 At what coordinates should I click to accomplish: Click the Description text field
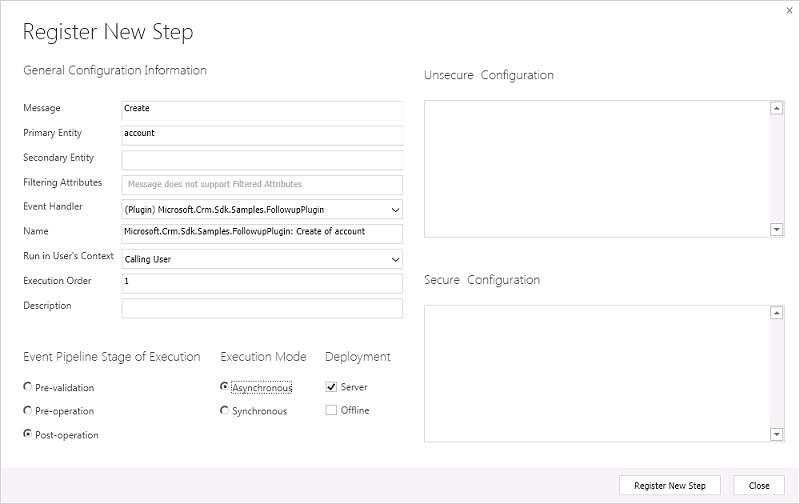click(x=261, y=308)
